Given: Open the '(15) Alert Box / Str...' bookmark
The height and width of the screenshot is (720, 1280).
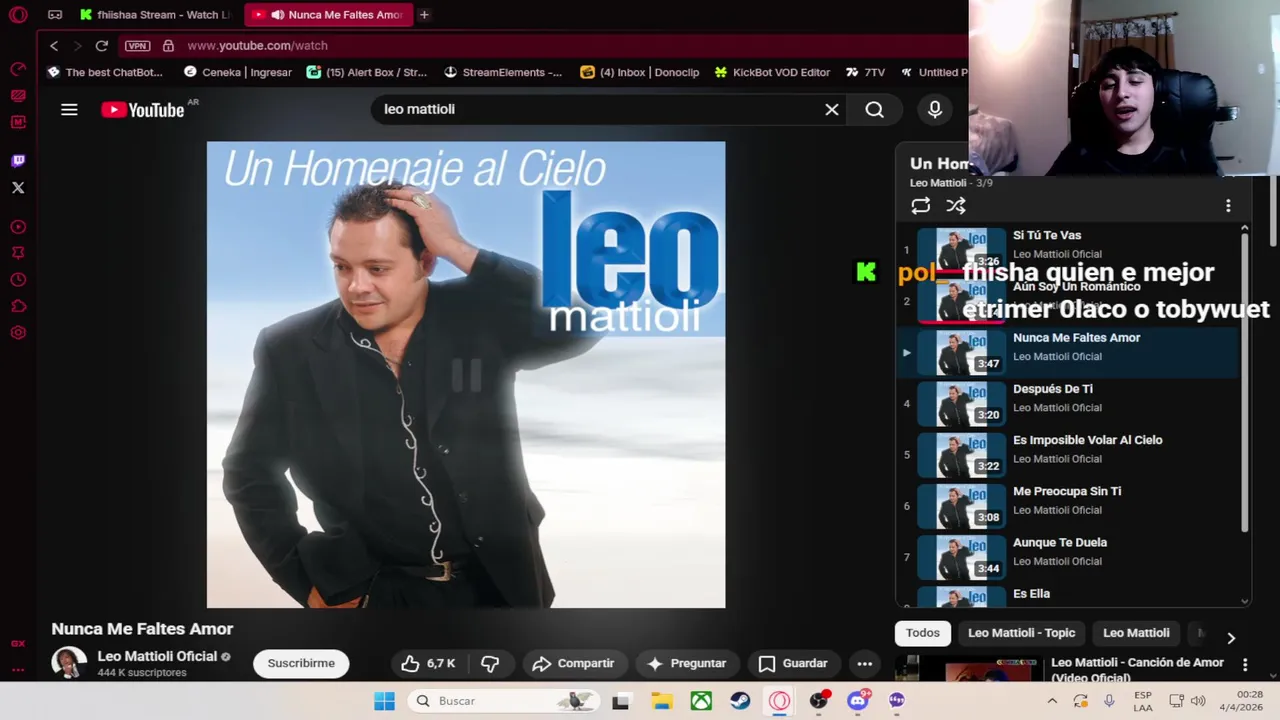Looking at the screenshot, I should tap(367, 72).
